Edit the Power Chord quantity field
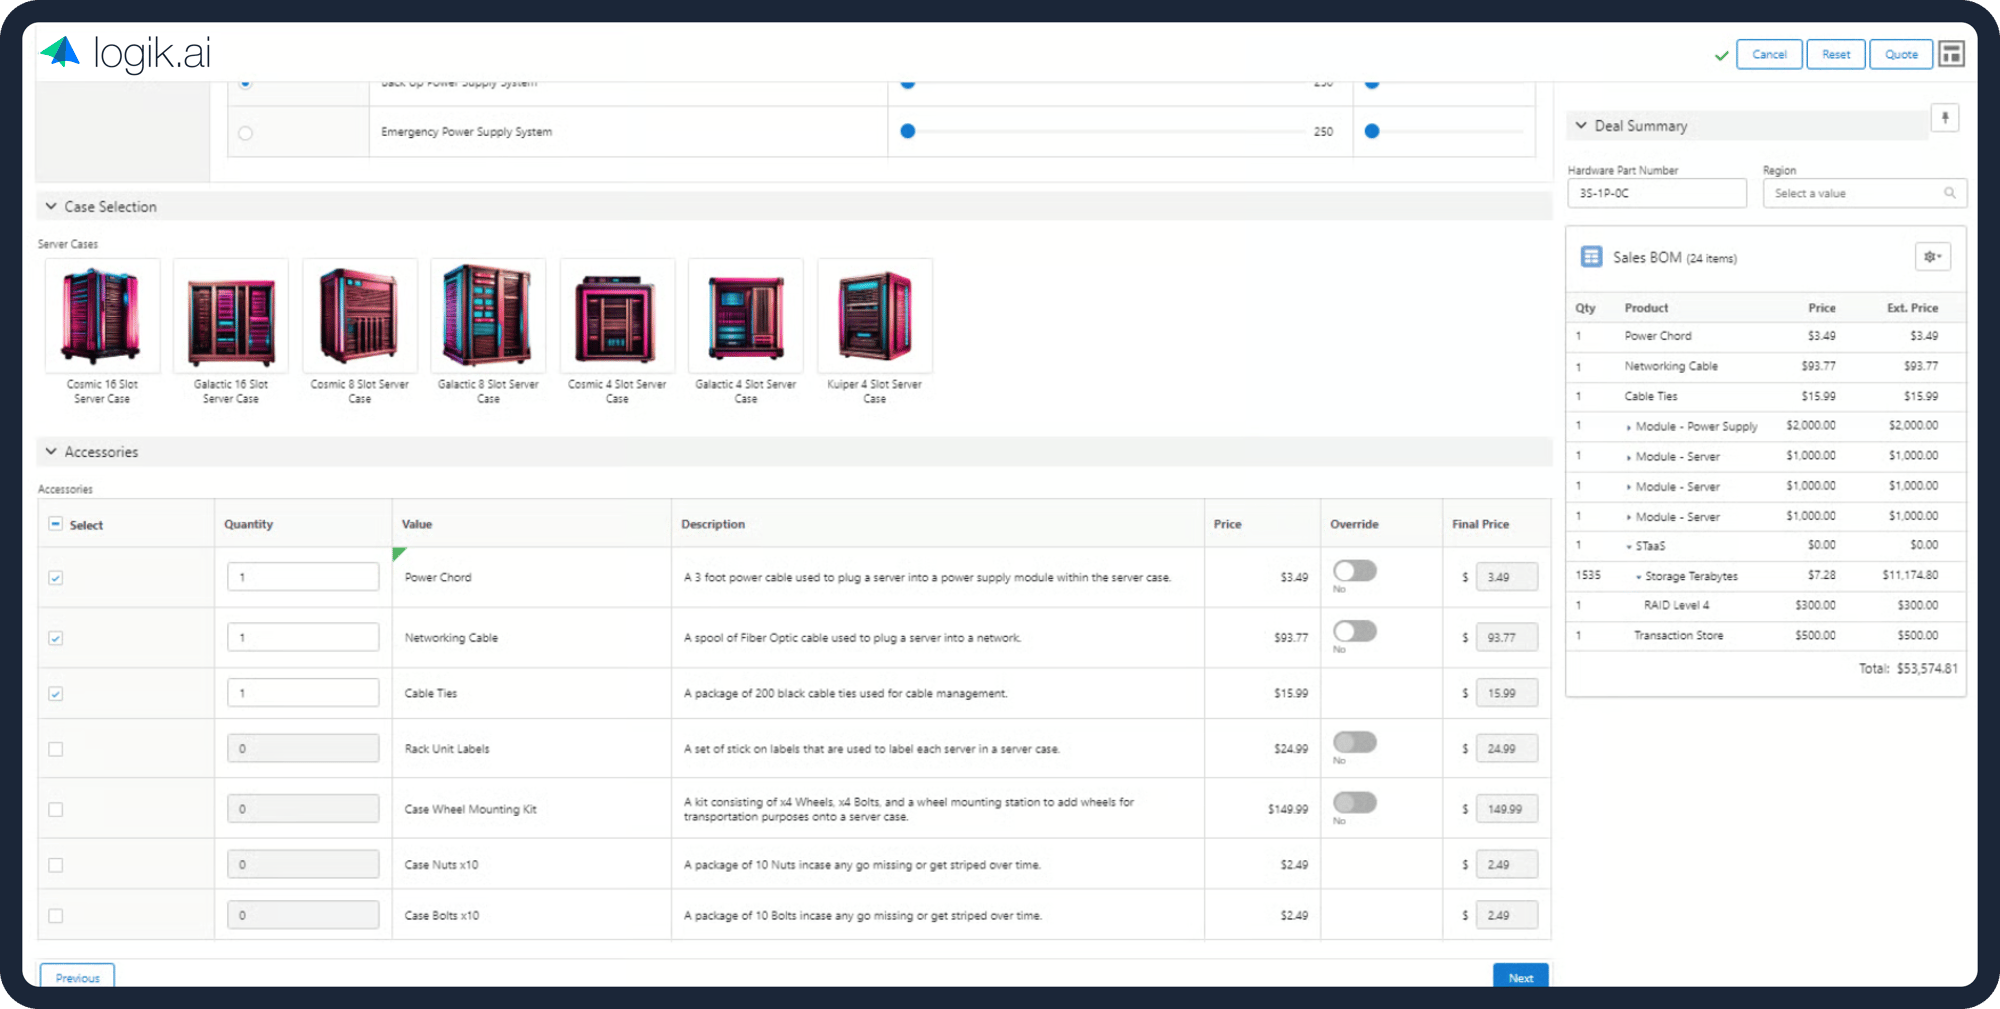Viewport: 2000px width, 1009px height. [303, 577]
